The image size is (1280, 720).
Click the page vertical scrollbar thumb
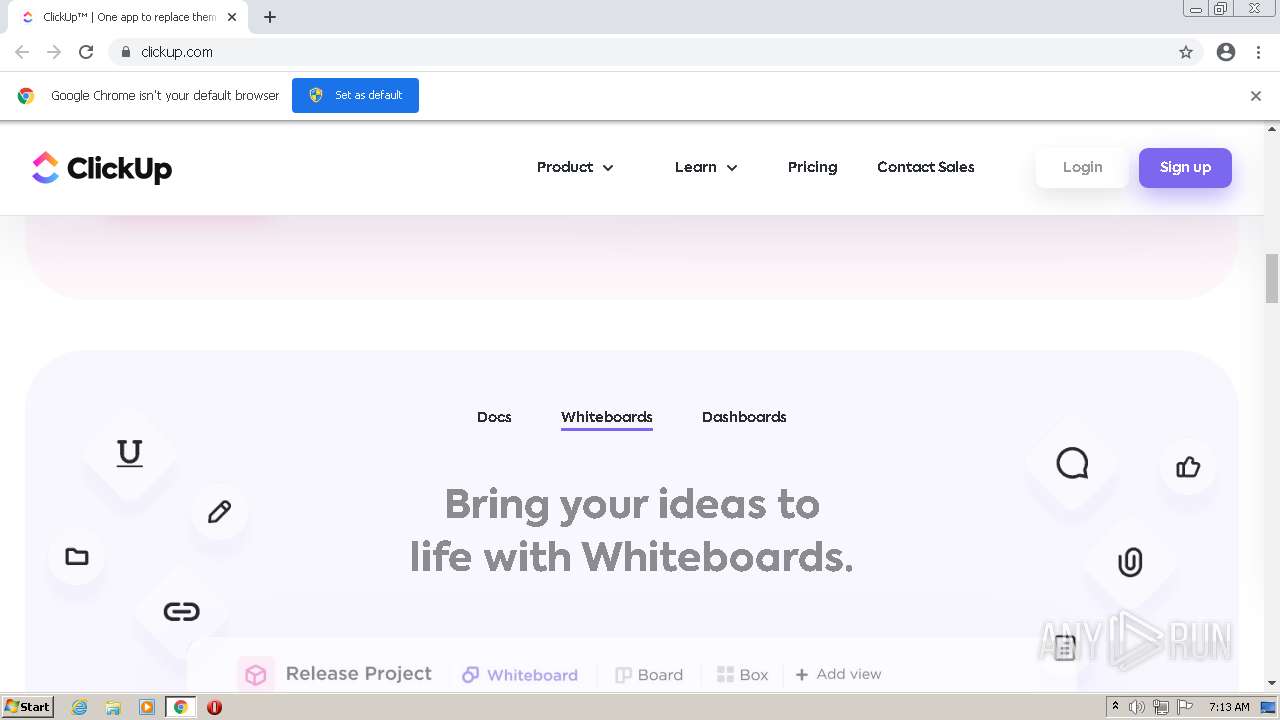click(1272, 278)
